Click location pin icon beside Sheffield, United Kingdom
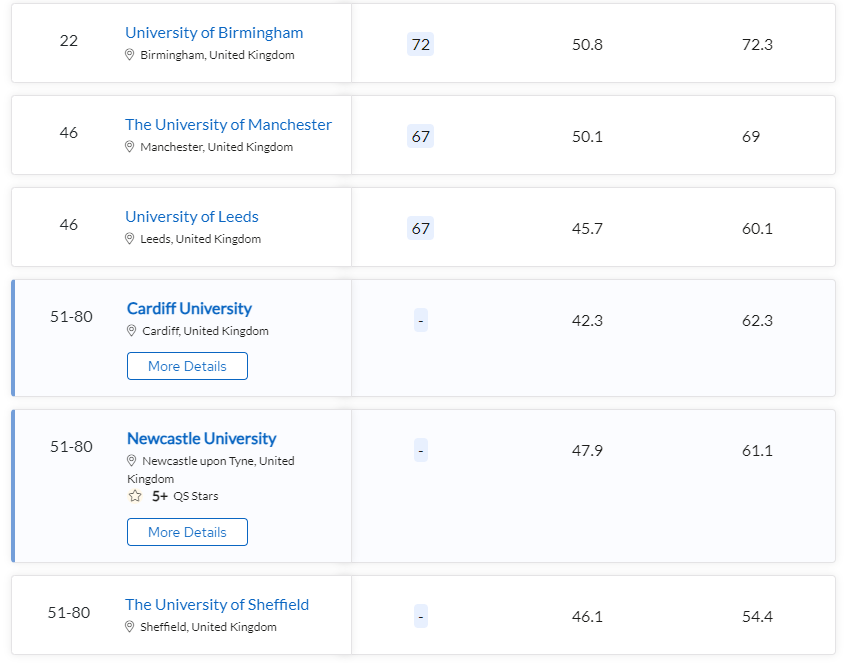Screen dimensions: 850x665 click(x=130, y=627)
